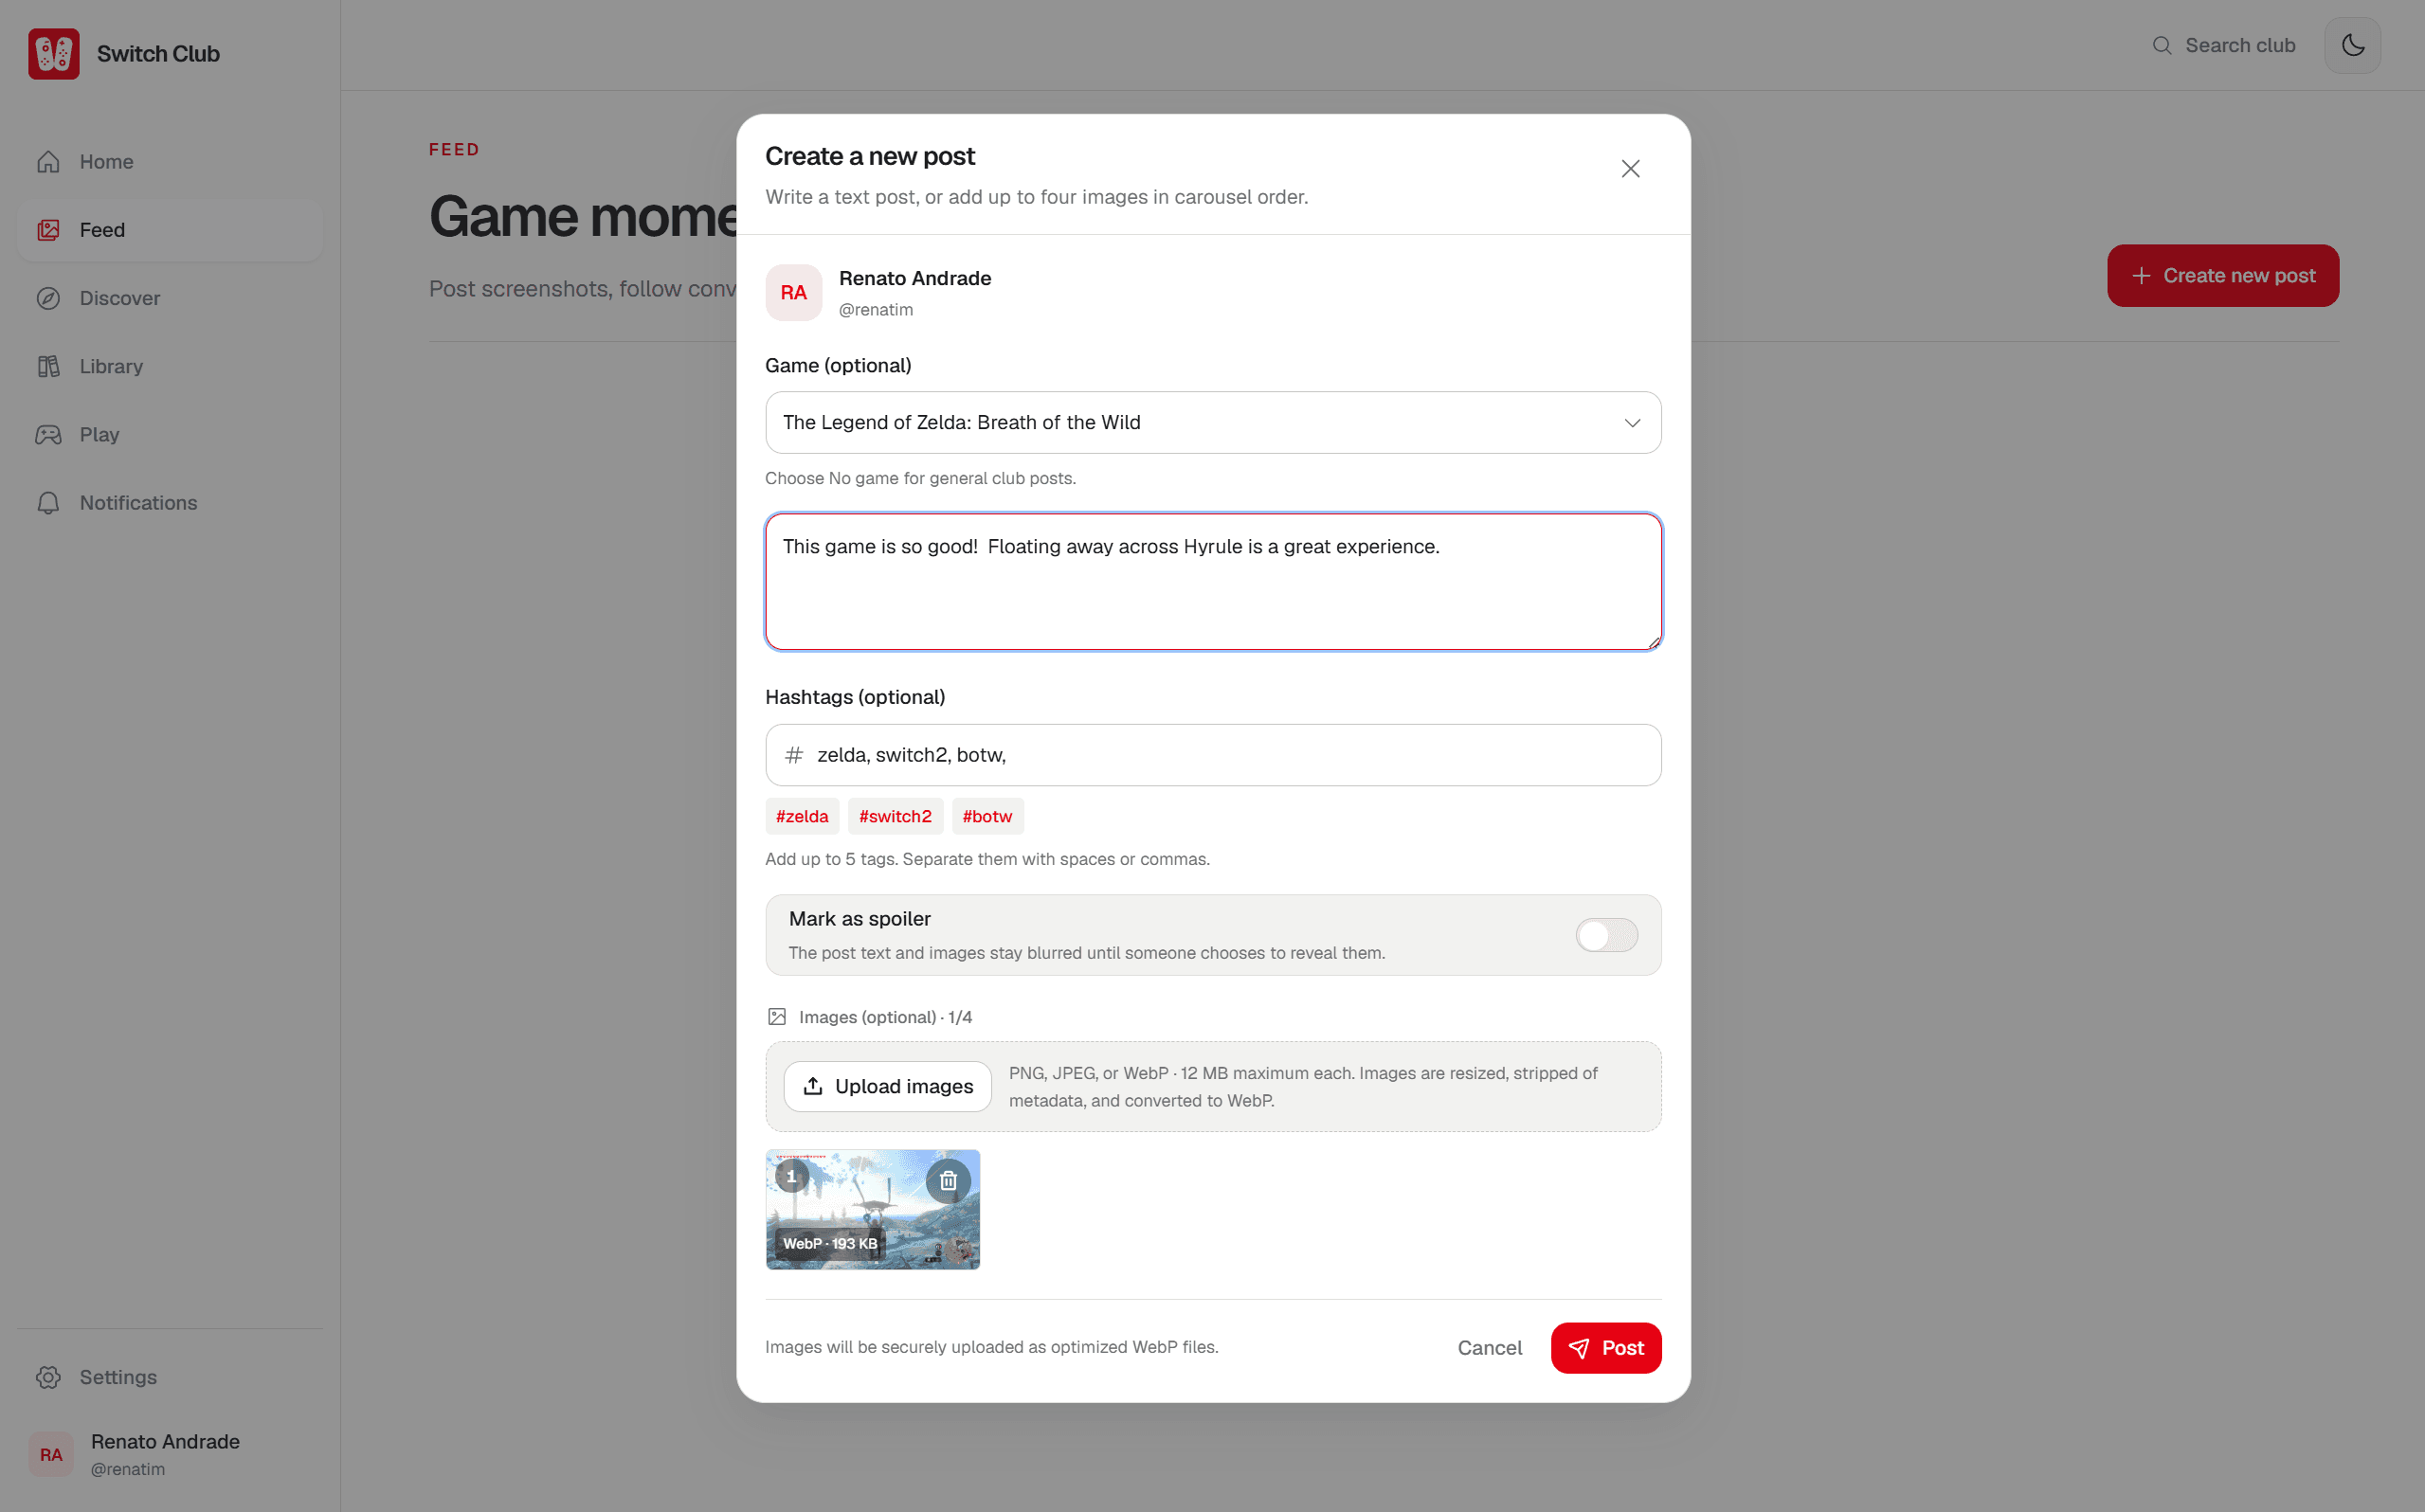Click the 'Hashtags (optional)' label

855,697
